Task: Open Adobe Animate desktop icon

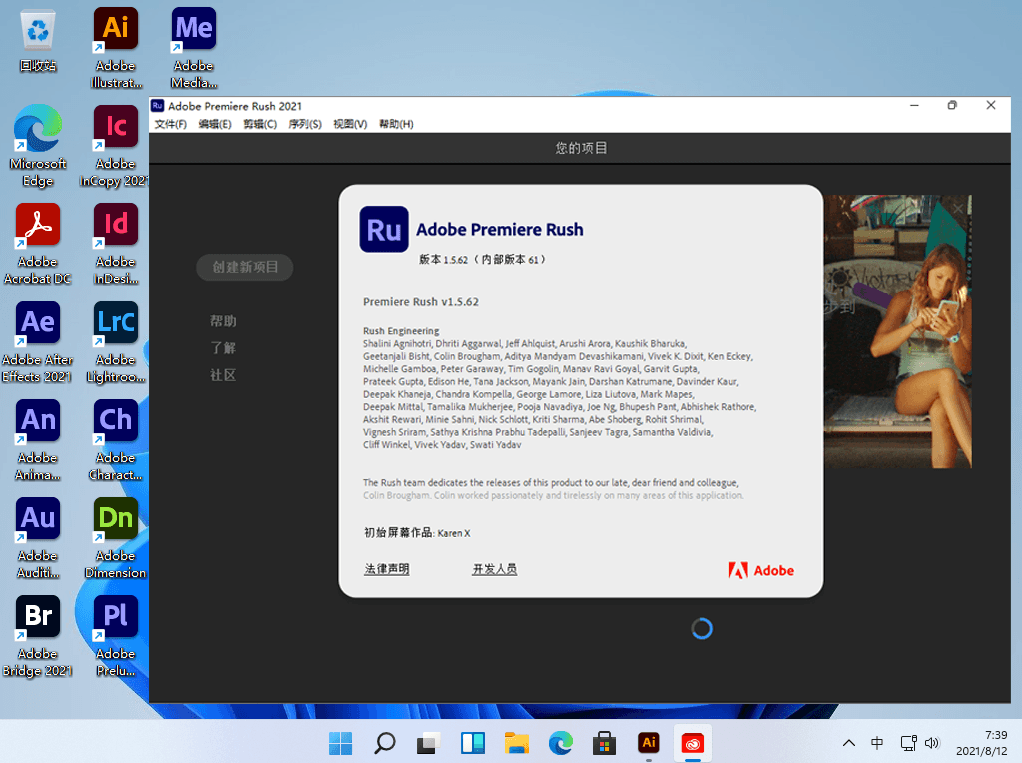Action: tap(38, 440)
